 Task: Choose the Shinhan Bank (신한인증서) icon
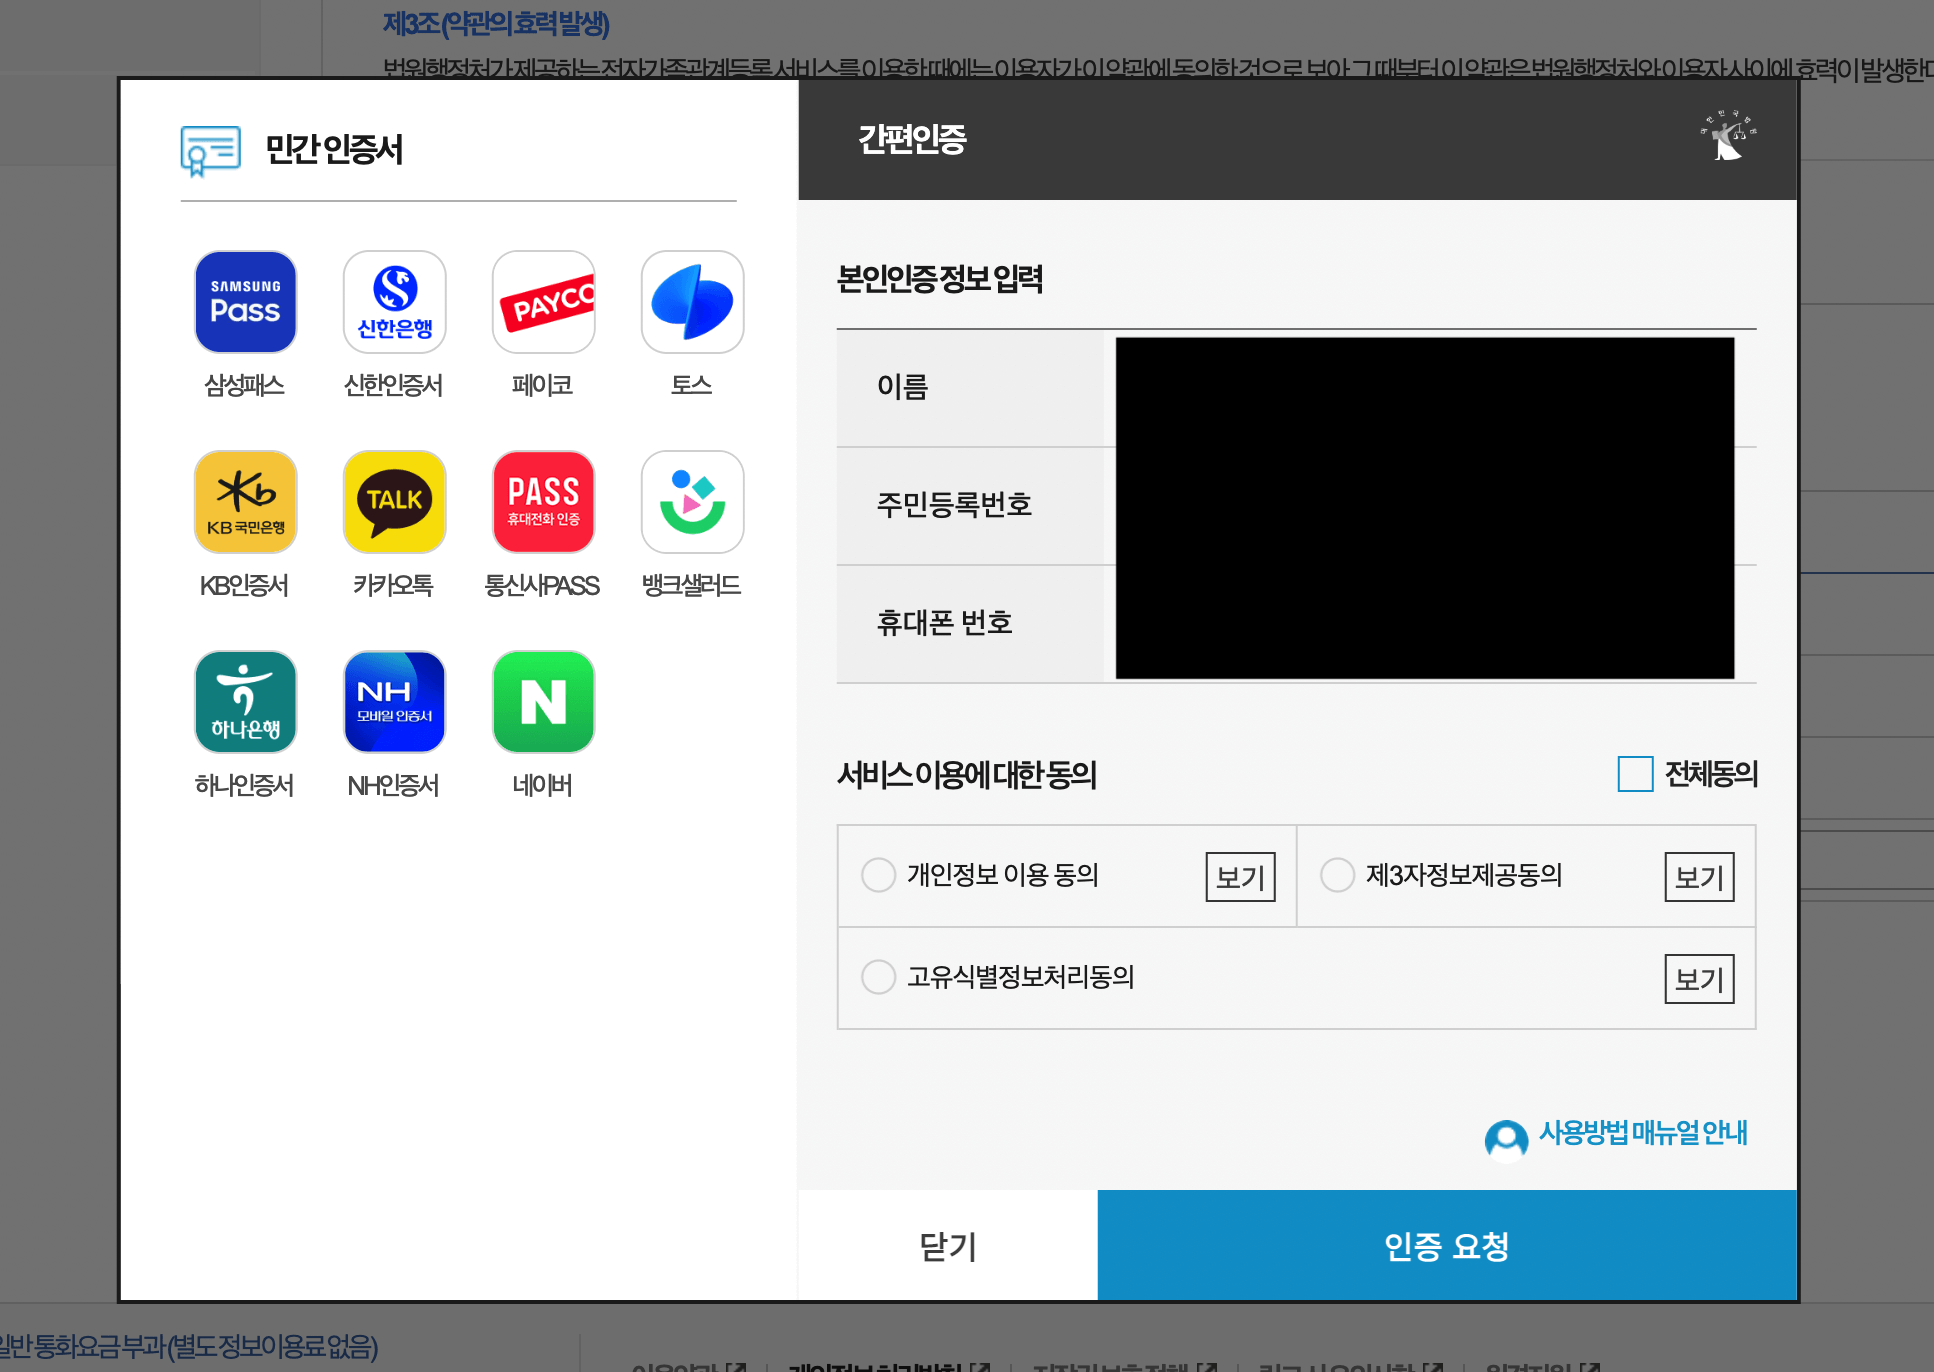pyautogui.click(x=394, y=302)
